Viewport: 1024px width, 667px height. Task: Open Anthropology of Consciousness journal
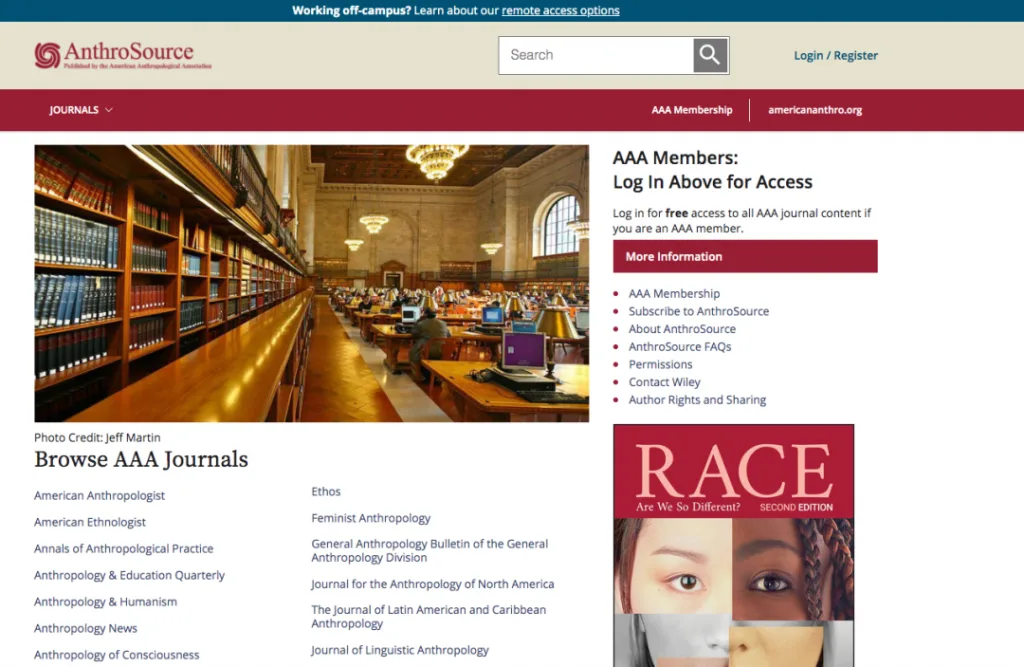point(116,655)
